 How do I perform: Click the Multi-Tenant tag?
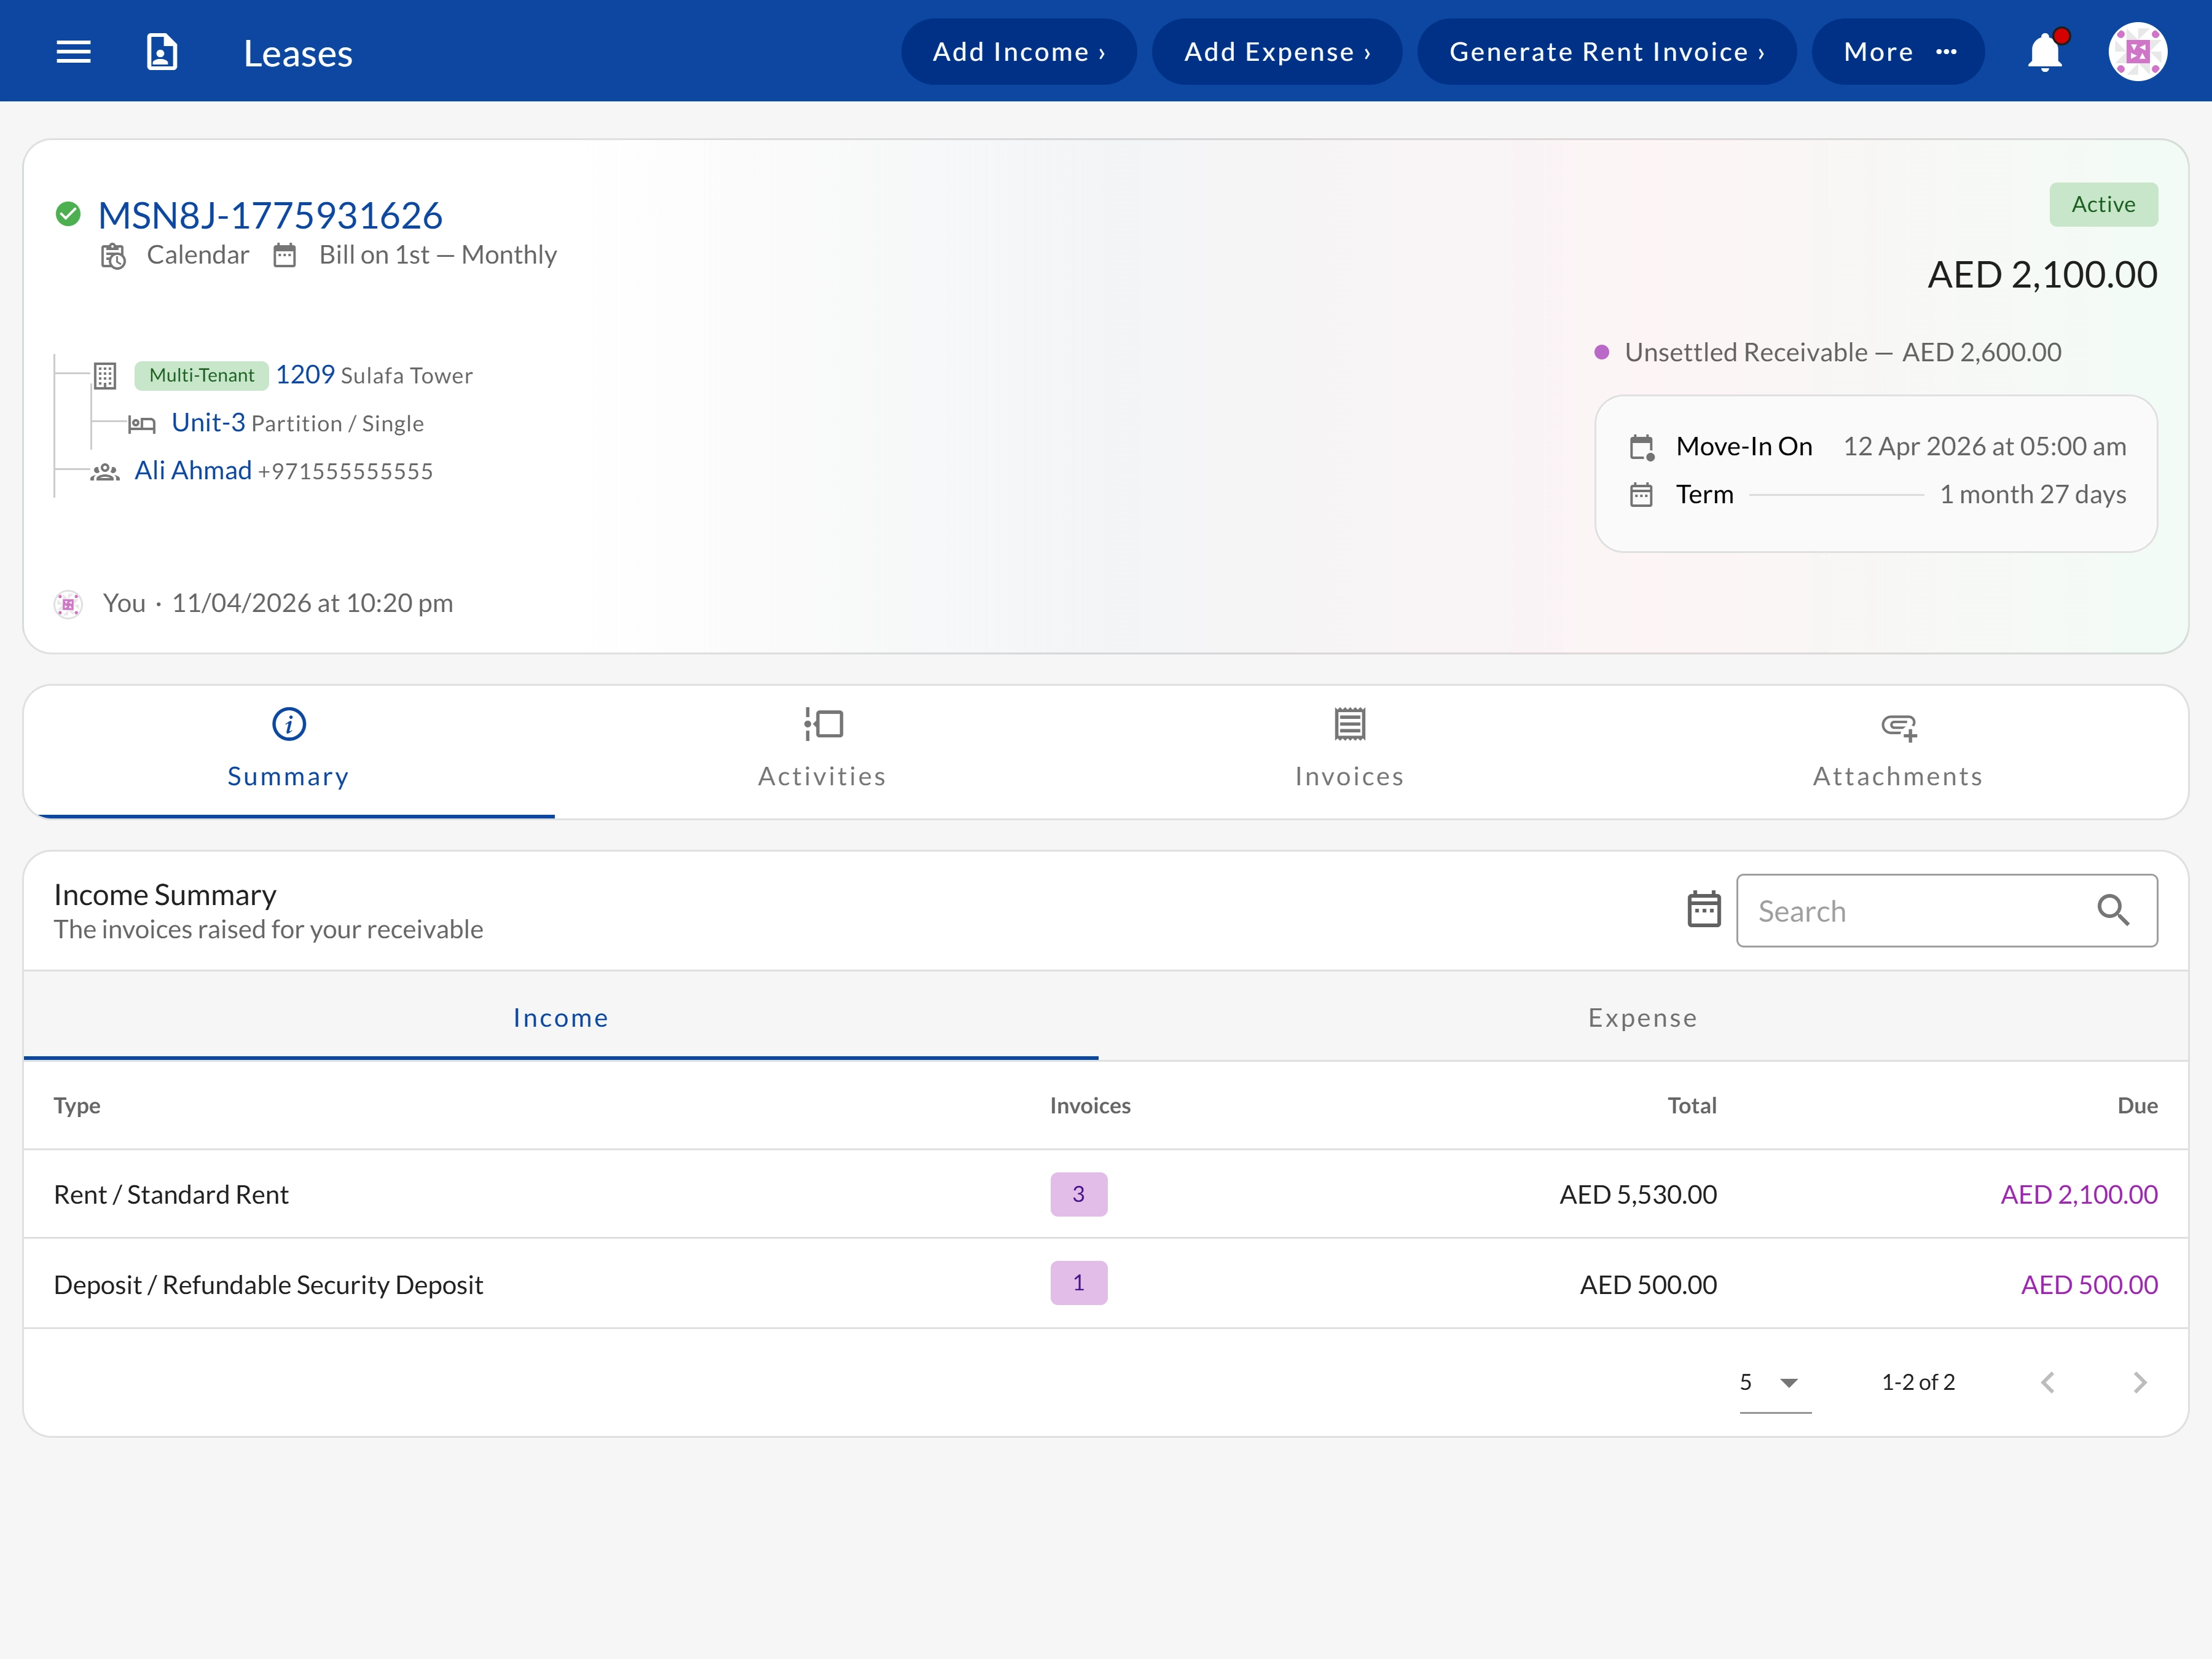[201, 376]
